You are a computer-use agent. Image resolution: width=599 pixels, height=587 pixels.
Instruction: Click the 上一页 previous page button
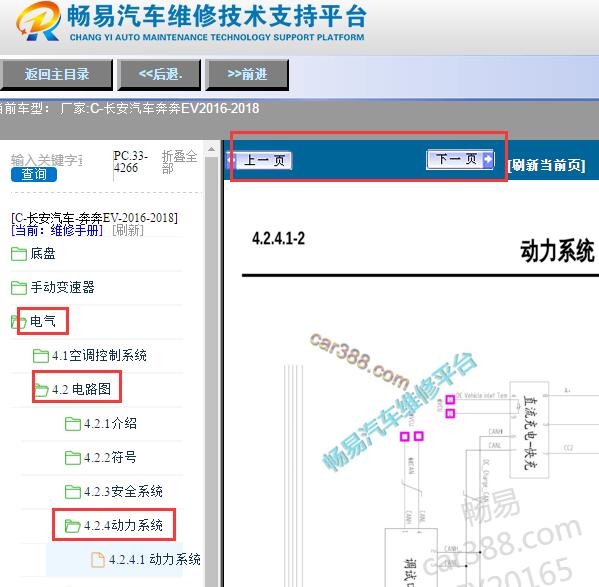(x=260, y=160)
